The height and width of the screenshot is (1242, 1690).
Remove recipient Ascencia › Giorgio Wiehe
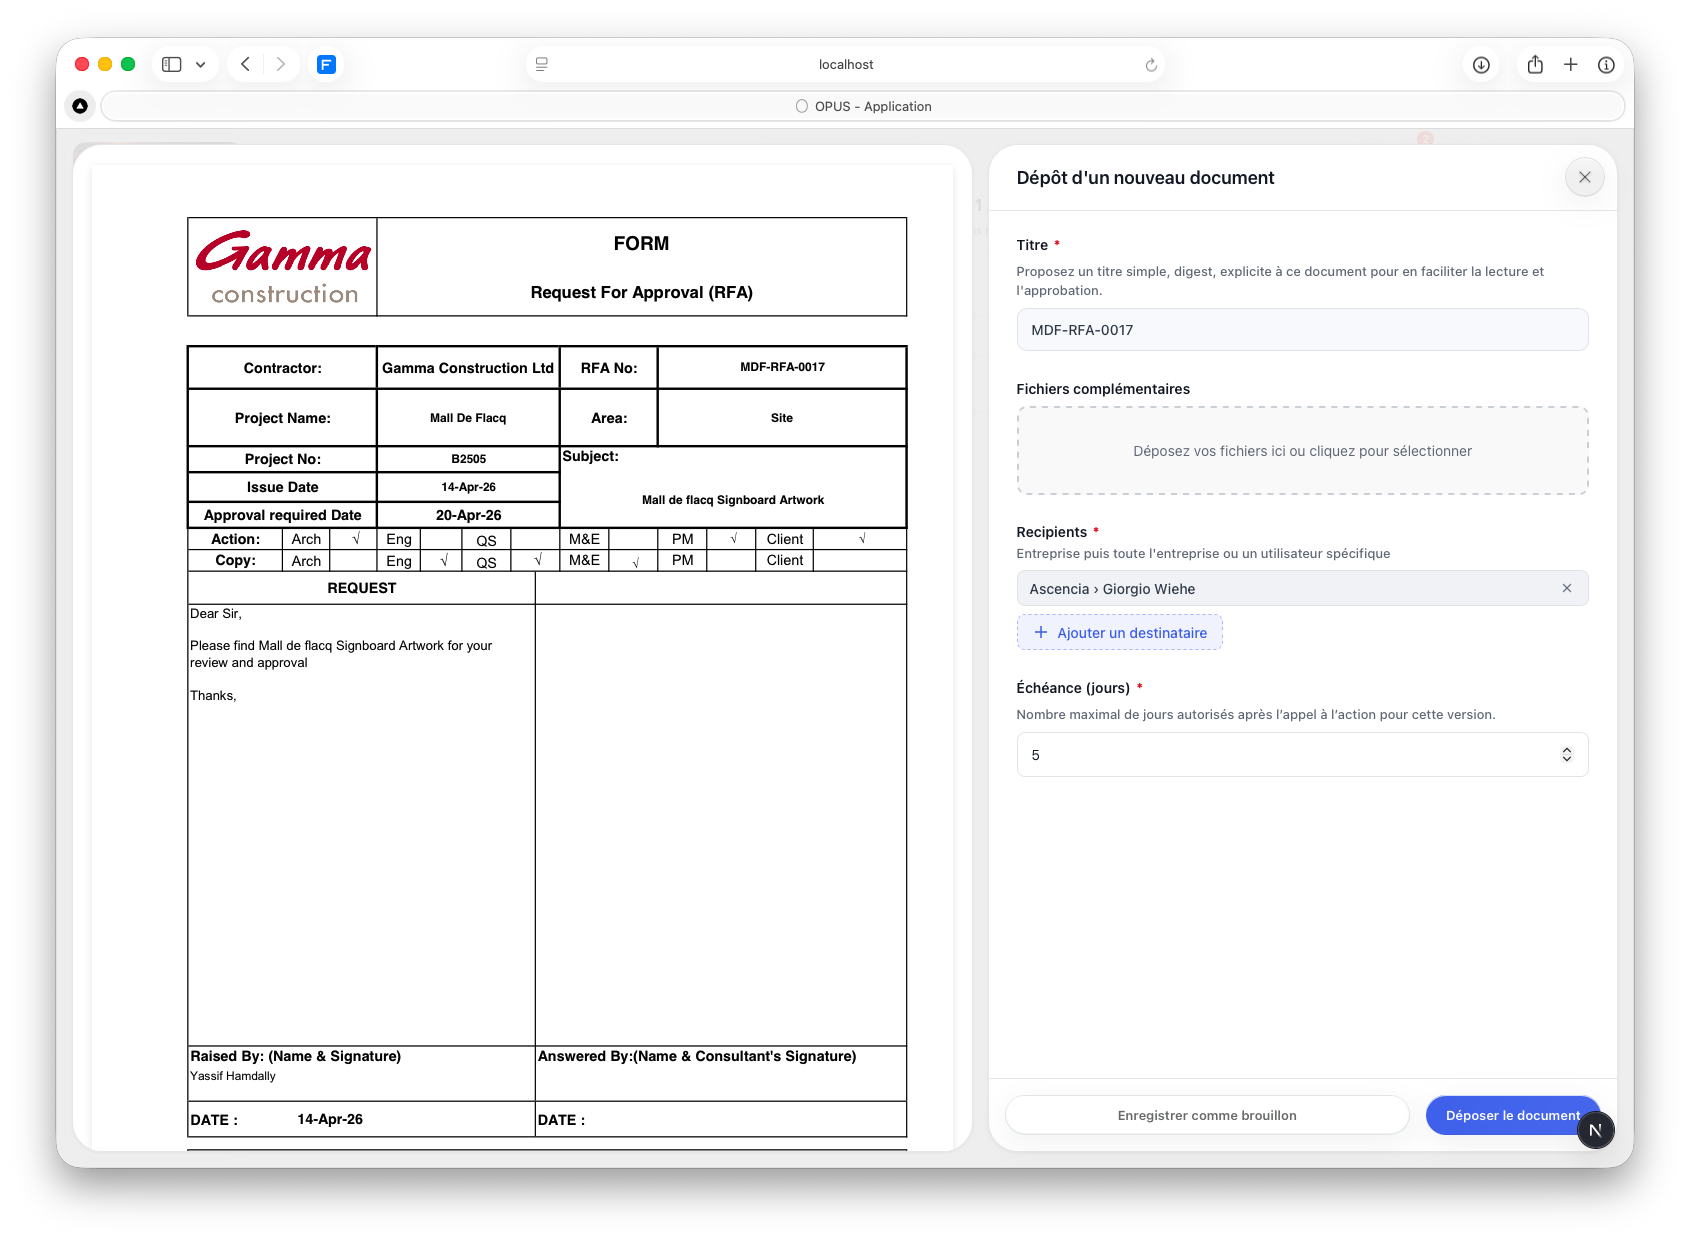pos(1567,588)
